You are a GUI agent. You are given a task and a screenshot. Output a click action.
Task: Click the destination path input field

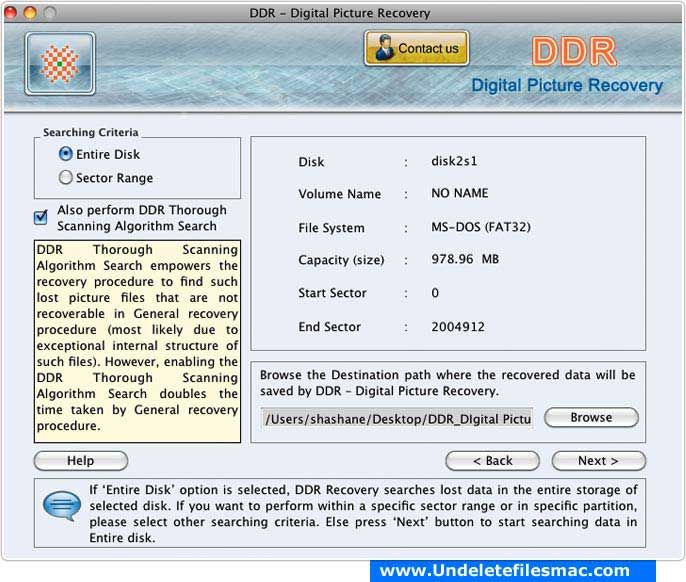[x=397, y=419]
